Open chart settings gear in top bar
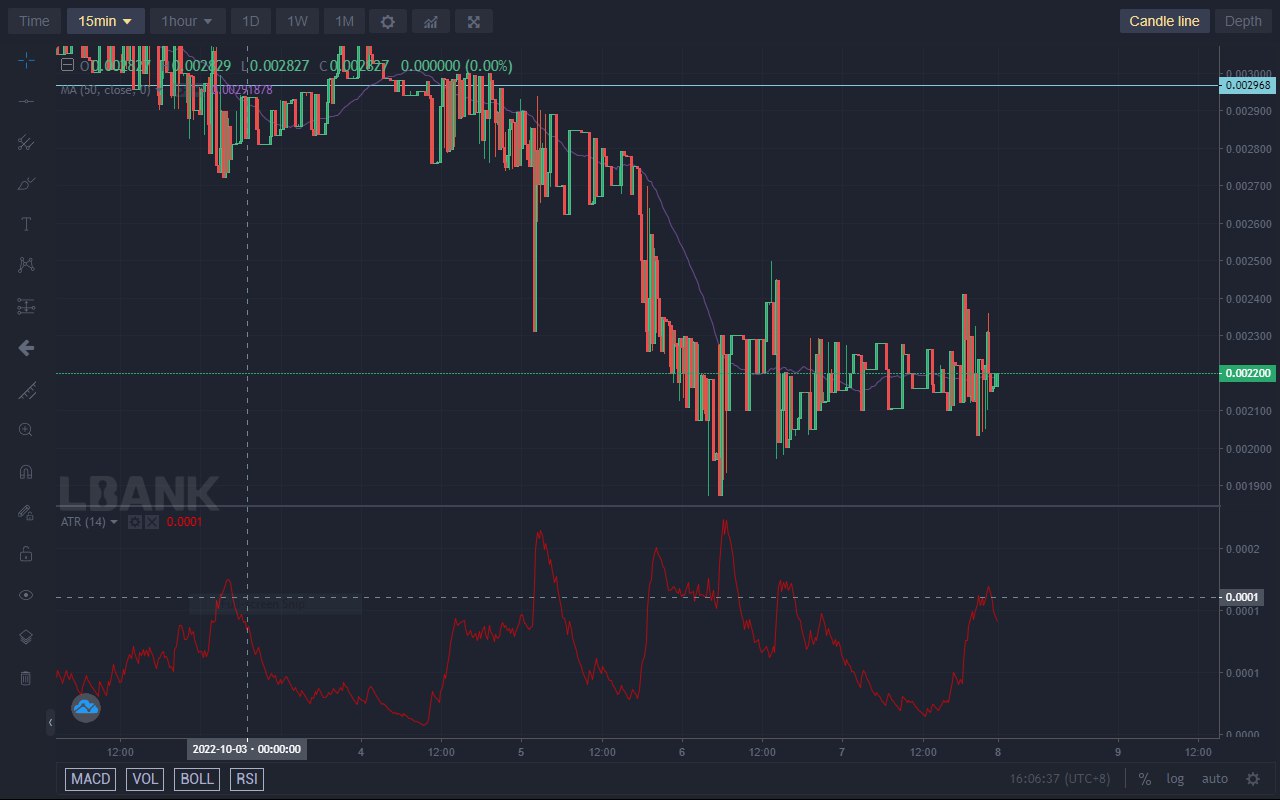1280x800 pixels. pos(388,21)
